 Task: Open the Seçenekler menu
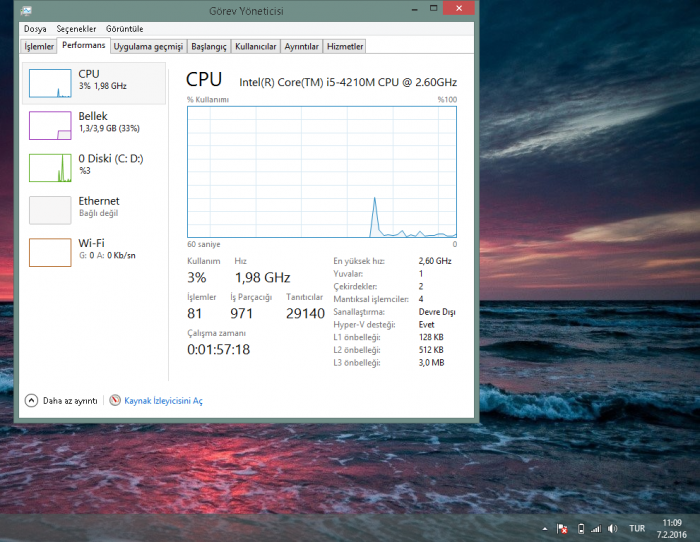coord(76,29)
